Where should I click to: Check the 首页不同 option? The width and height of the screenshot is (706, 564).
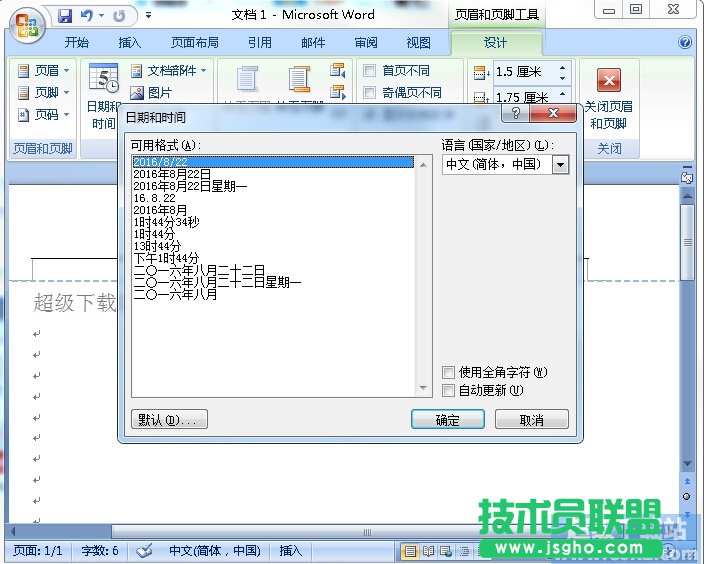click(370, 71)
